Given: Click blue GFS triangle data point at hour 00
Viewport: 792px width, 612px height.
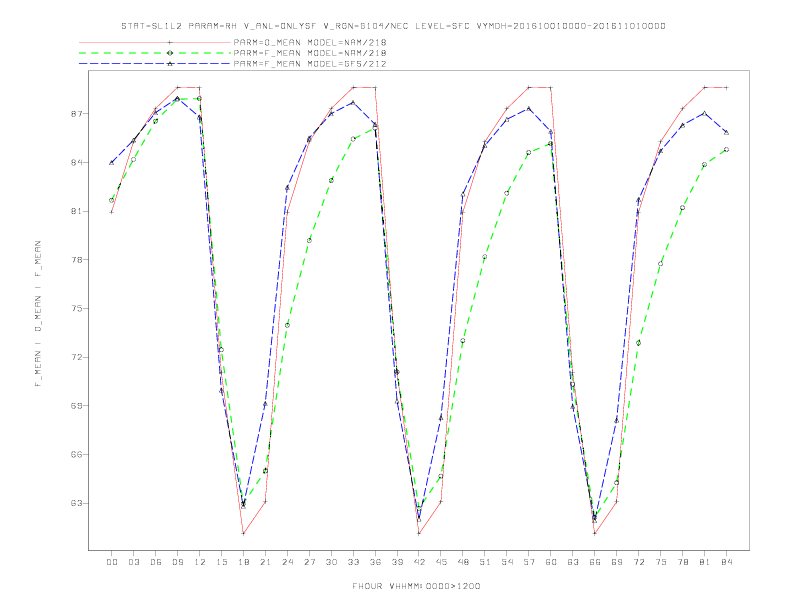Looking at the screenshot, I should (x=112, y=163).
